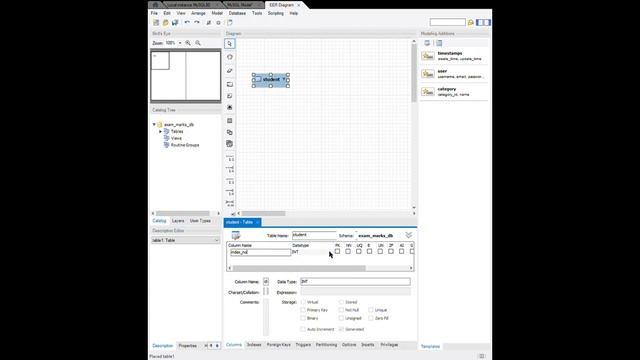Select the user table template
Image resolution: width=640 pixels, height=360 pixels.
pos(454,74)
